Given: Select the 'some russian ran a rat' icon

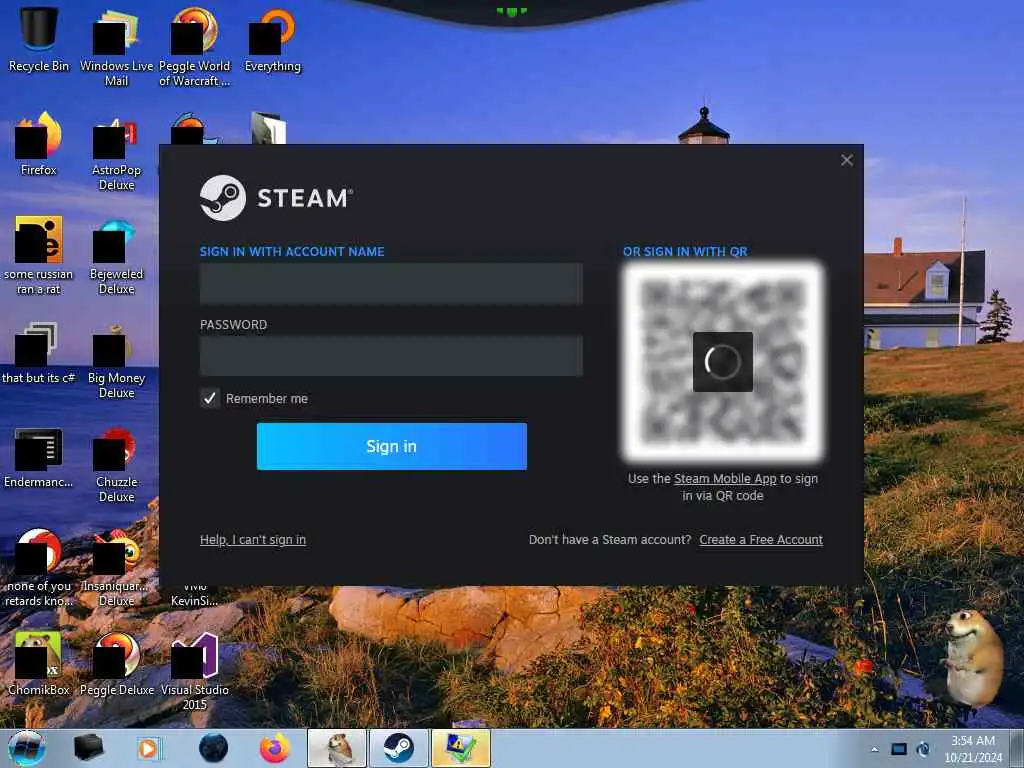Looking at the screenshot, I should tap(39, 255).
